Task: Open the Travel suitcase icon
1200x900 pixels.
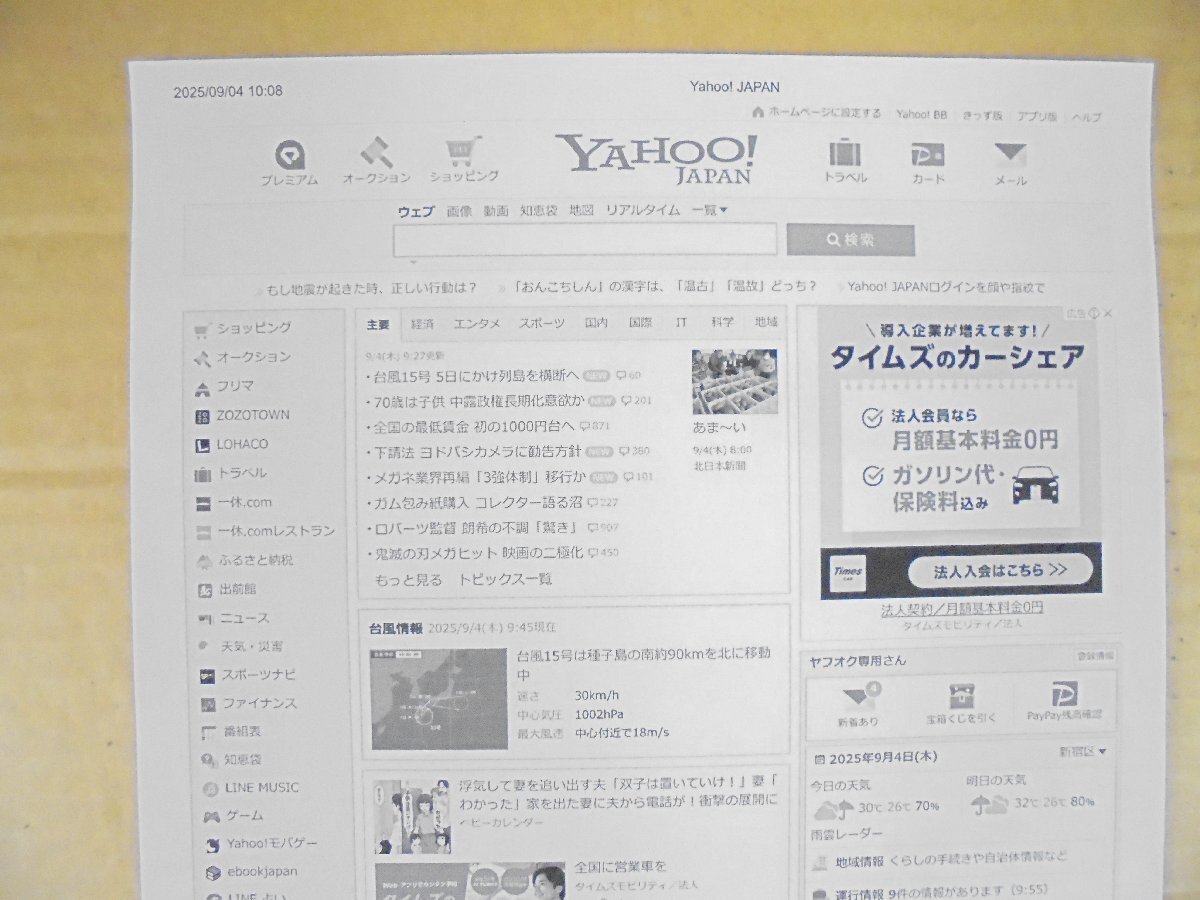Action: coord(845,154)
